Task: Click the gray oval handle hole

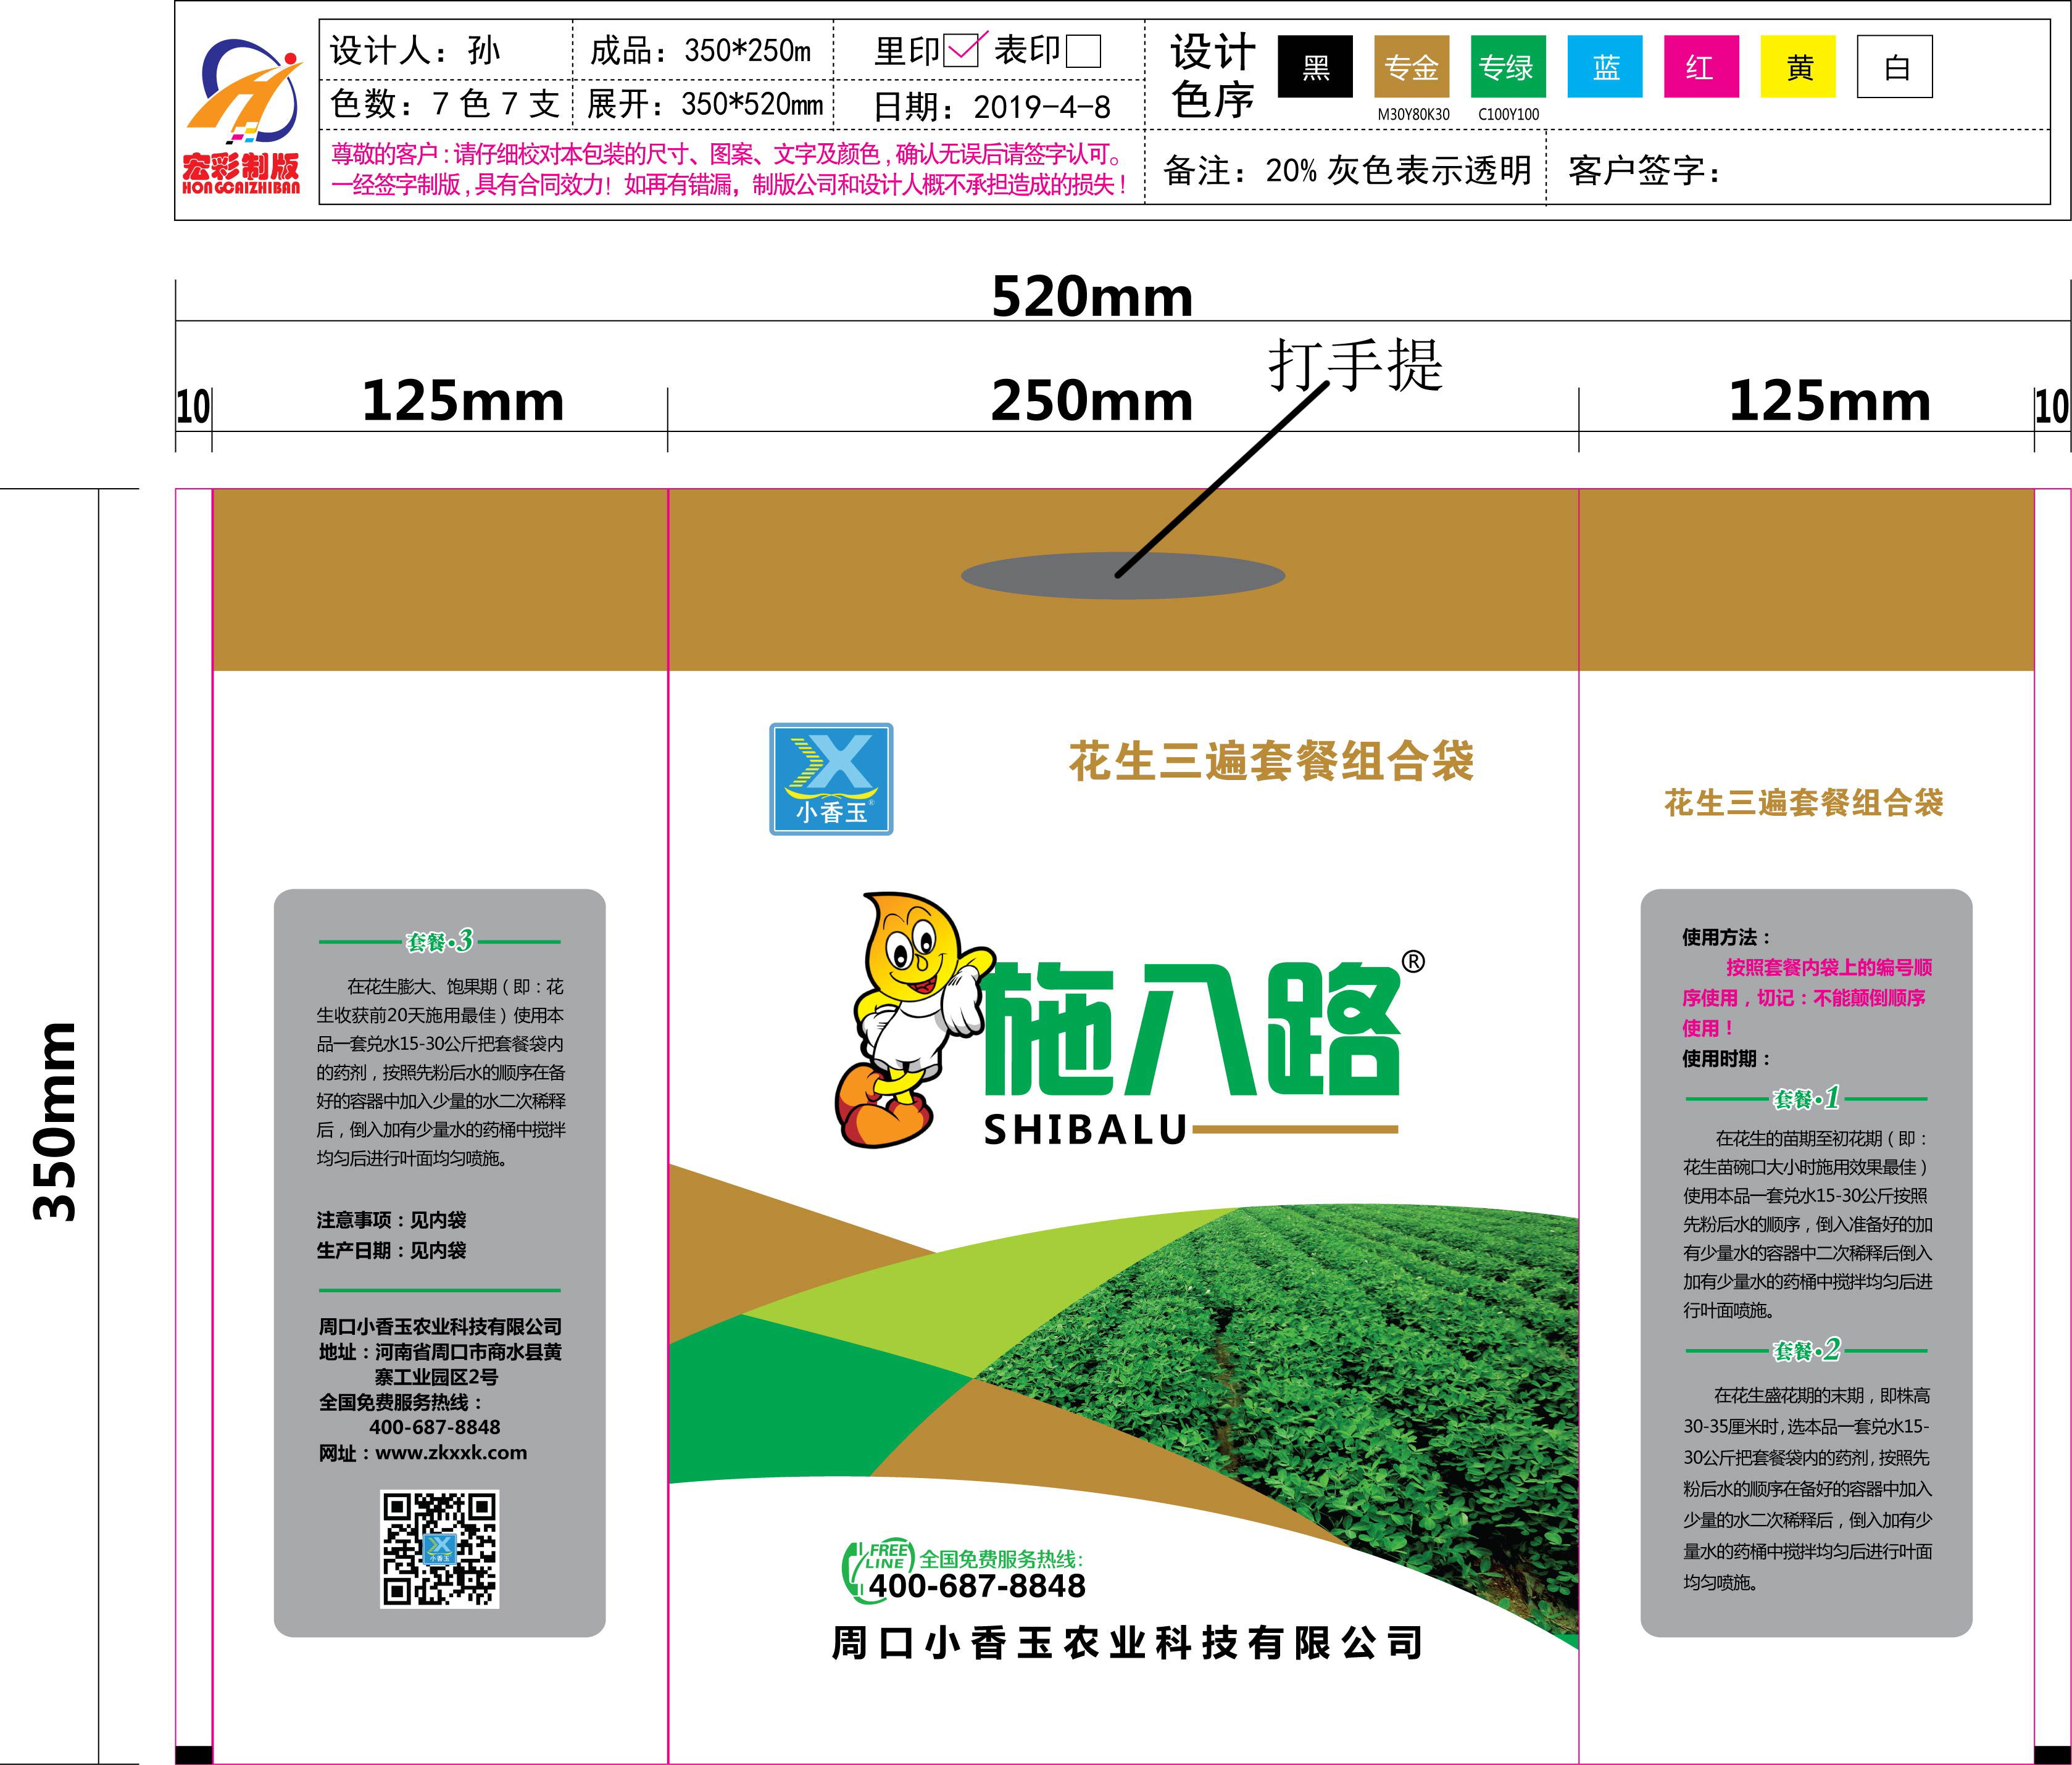Action: (1122, 575)
